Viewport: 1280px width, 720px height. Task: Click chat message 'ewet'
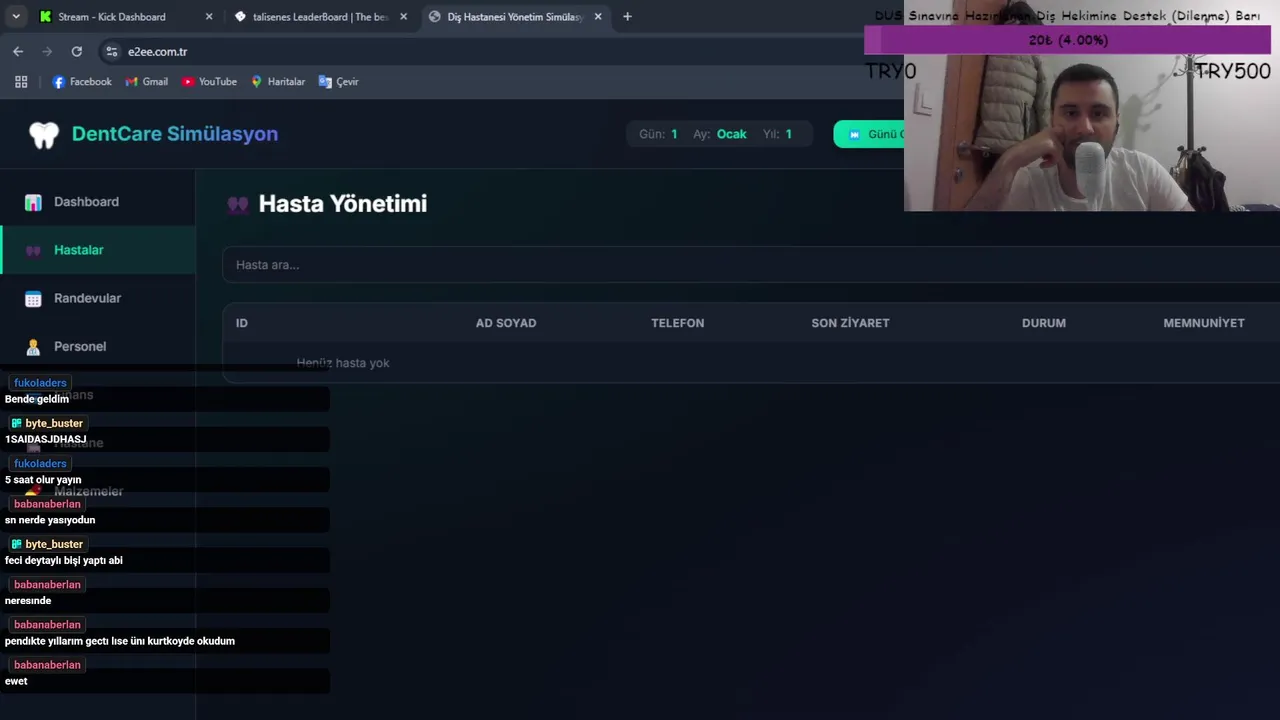pyautogui.click(x=16, y=681)
